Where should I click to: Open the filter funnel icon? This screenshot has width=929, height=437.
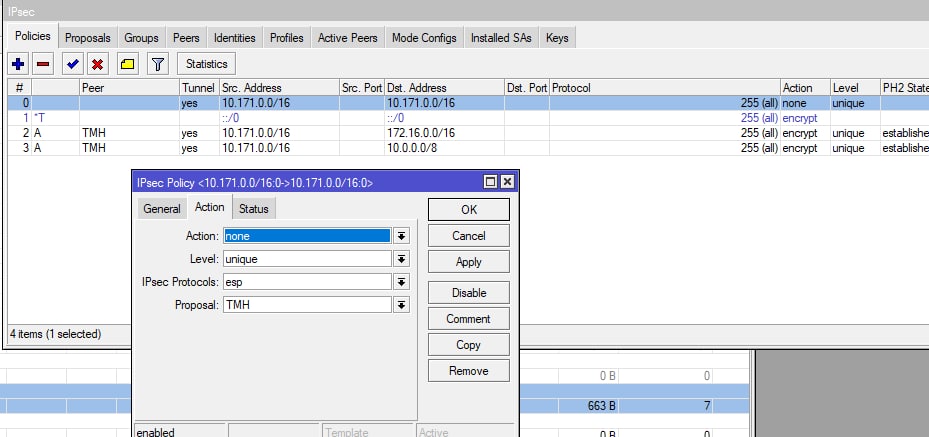click(157, 64)
